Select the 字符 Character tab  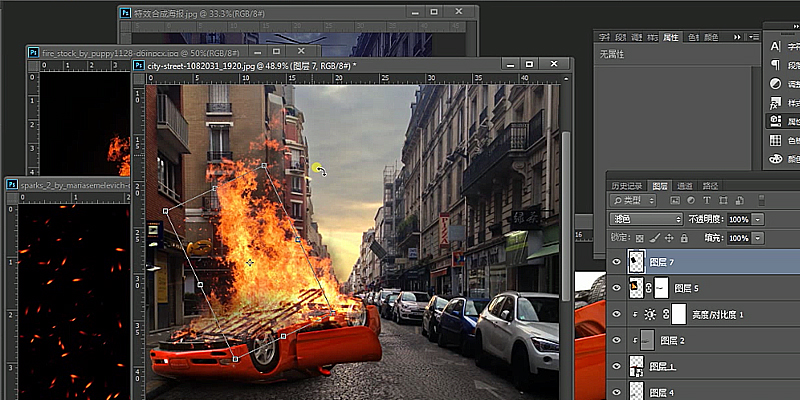pyautogui.click(x=604, y=37)
